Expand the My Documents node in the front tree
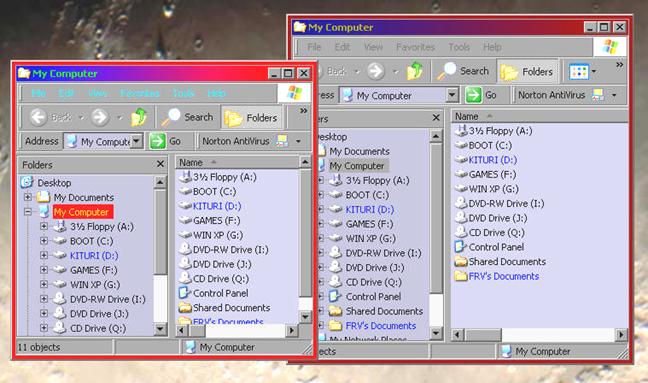The image size is (648, 383). point(28,197)
